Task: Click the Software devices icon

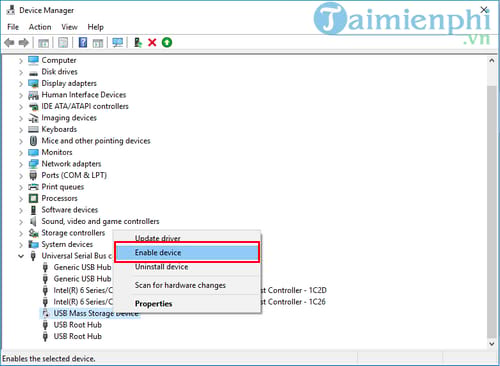Action: [33, 210]
